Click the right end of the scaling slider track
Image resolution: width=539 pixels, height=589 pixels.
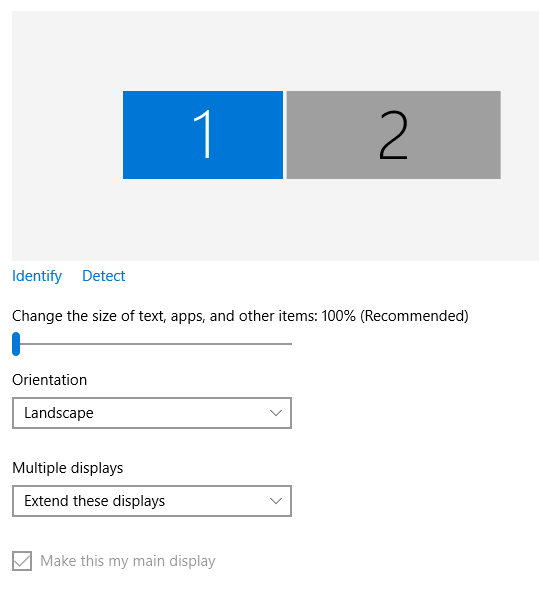(x=289, y=344)
